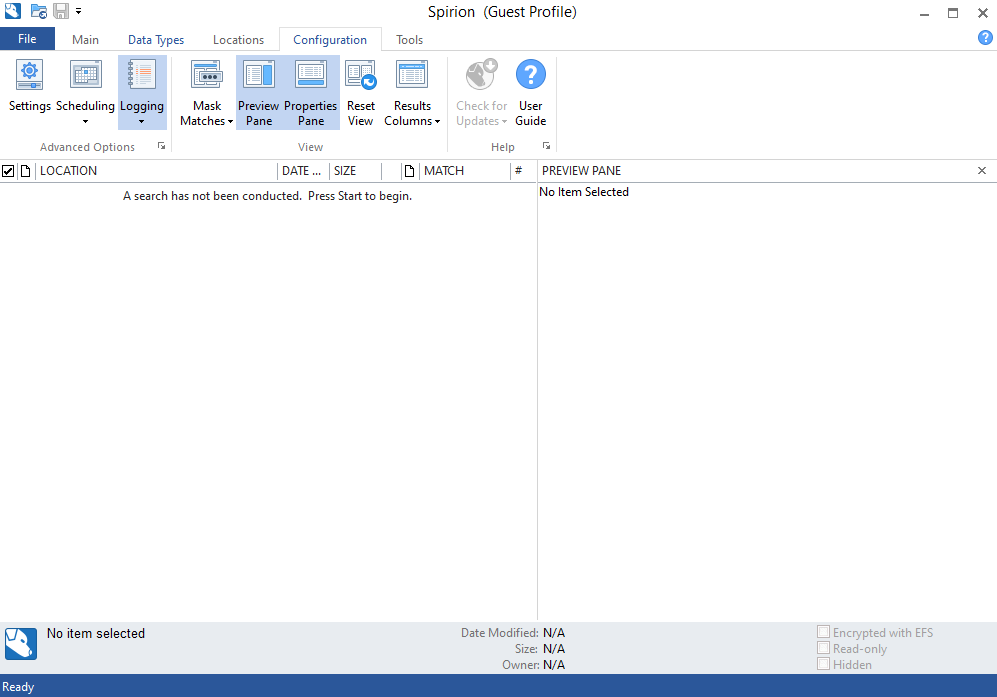Expand the Results Columns dropdown
Viewport: 997px width, 697px height.
412,113
